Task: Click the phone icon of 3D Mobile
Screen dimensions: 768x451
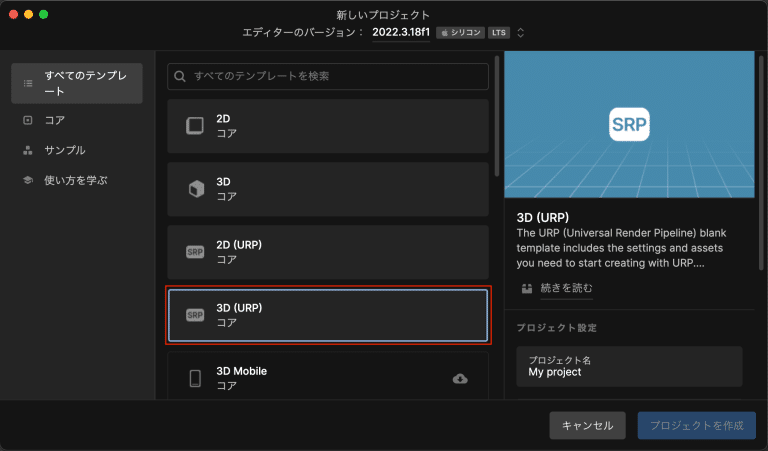Action: tap(195, 379)
